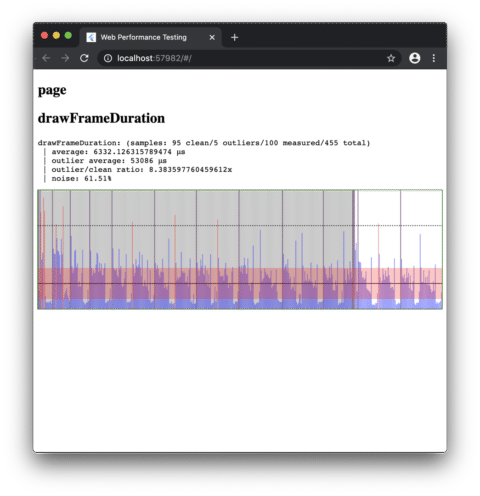Click the browser back arrow
480x496 pixels.
click(x=46, y=58)
